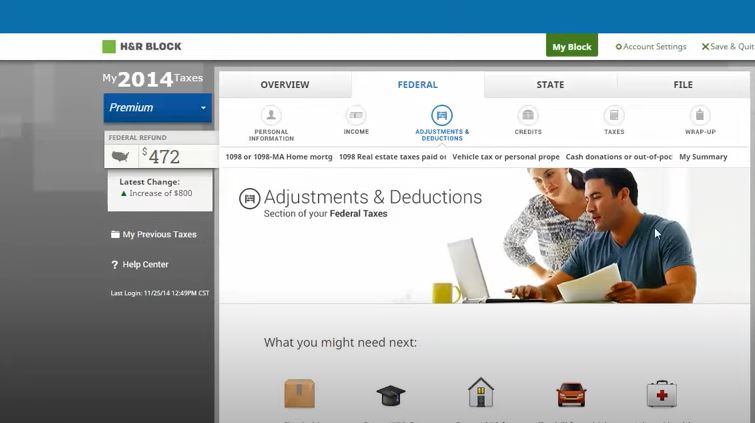
Task: Switch to the Federal tab
Action: tap(417, 85)
